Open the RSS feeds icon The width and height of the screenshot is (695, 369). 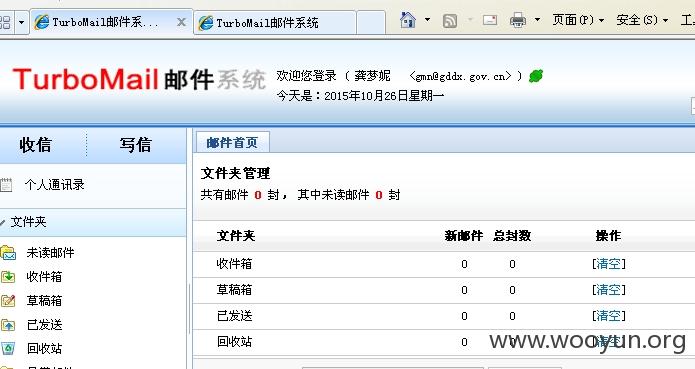(450, 21)
